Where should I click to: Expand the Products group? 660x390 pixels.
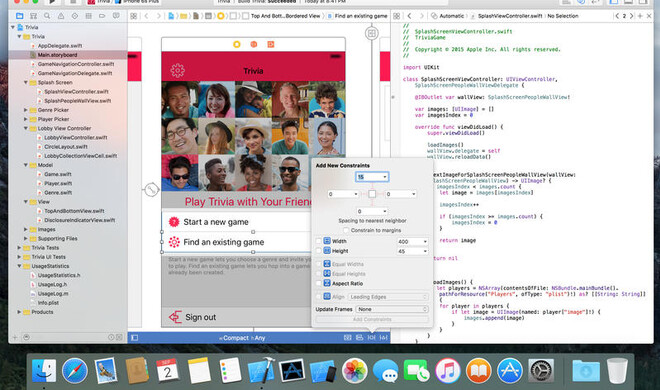(x=19, y=312)
